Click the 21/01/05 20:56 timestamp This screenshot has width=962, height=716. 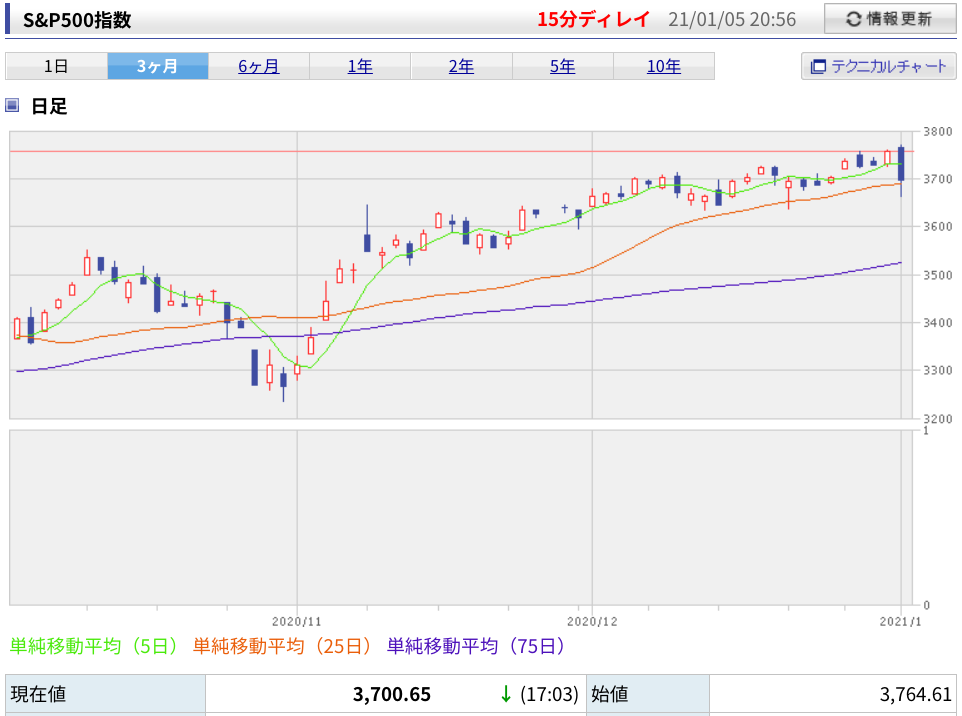click(x=732, y=20)
